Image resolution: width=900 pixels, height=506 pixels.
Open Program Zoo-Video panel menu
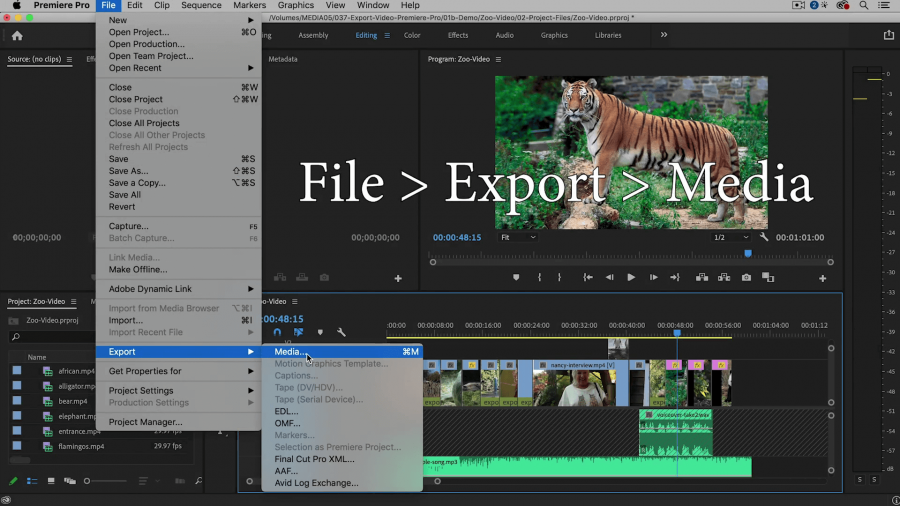498,59
